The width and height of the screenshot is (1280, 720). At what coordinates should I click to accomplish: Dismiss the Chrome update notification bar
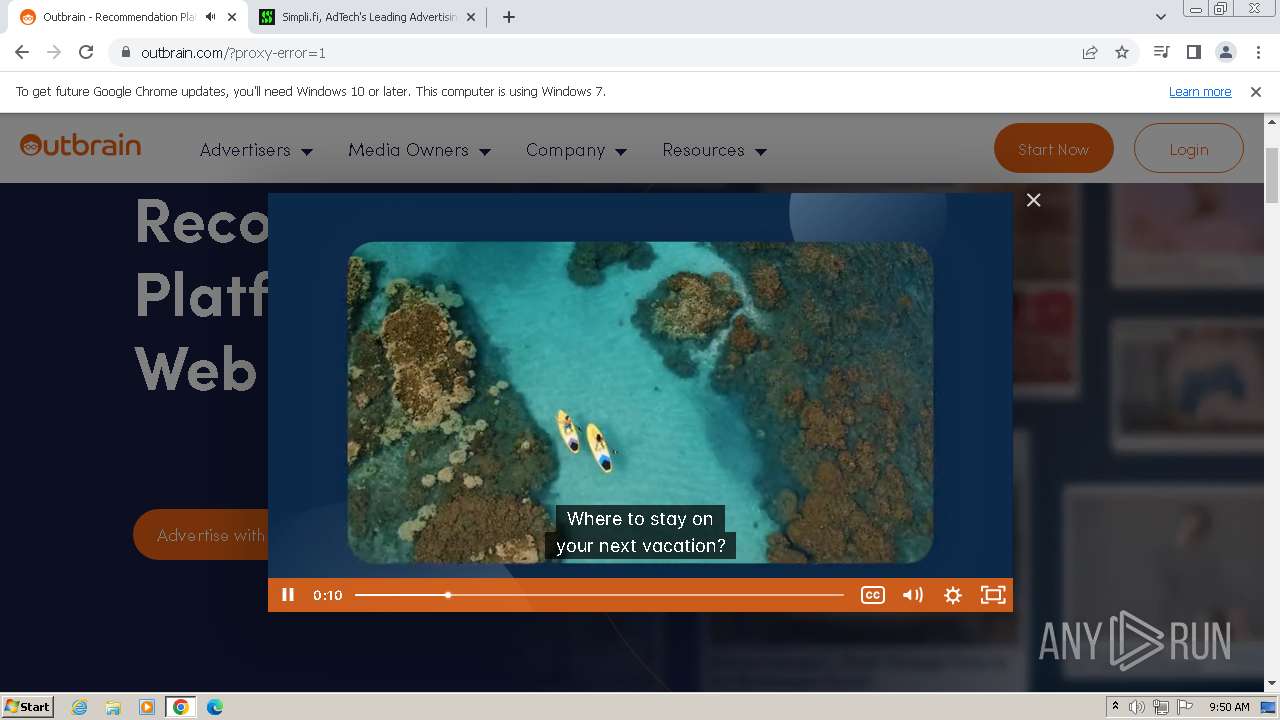(1256, 91)
